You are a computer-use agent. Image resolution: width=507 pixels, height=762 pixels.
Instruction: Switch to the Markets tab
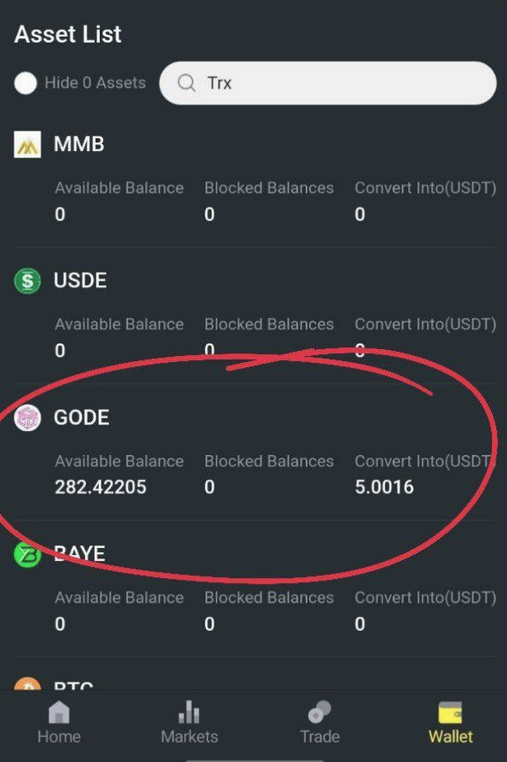190,722
